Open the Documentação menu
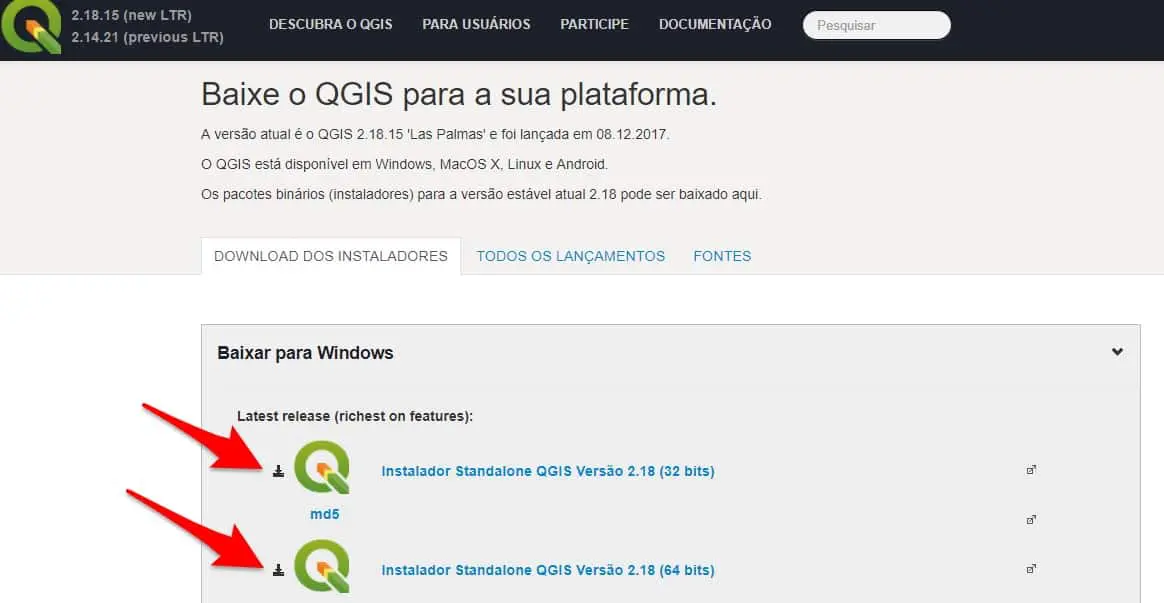The image size is (1164, 603). click(x=715, y=24)
